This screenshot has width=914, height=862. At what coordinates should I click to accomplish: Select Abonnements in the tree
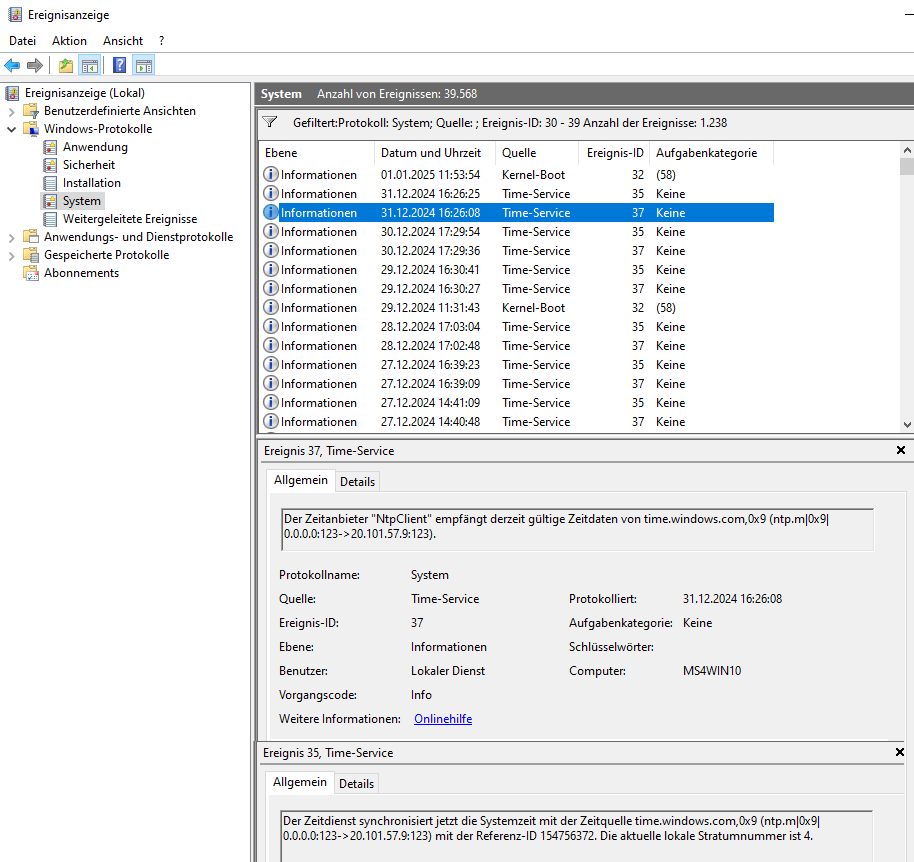pyautogui.click(x=81, y=273)
